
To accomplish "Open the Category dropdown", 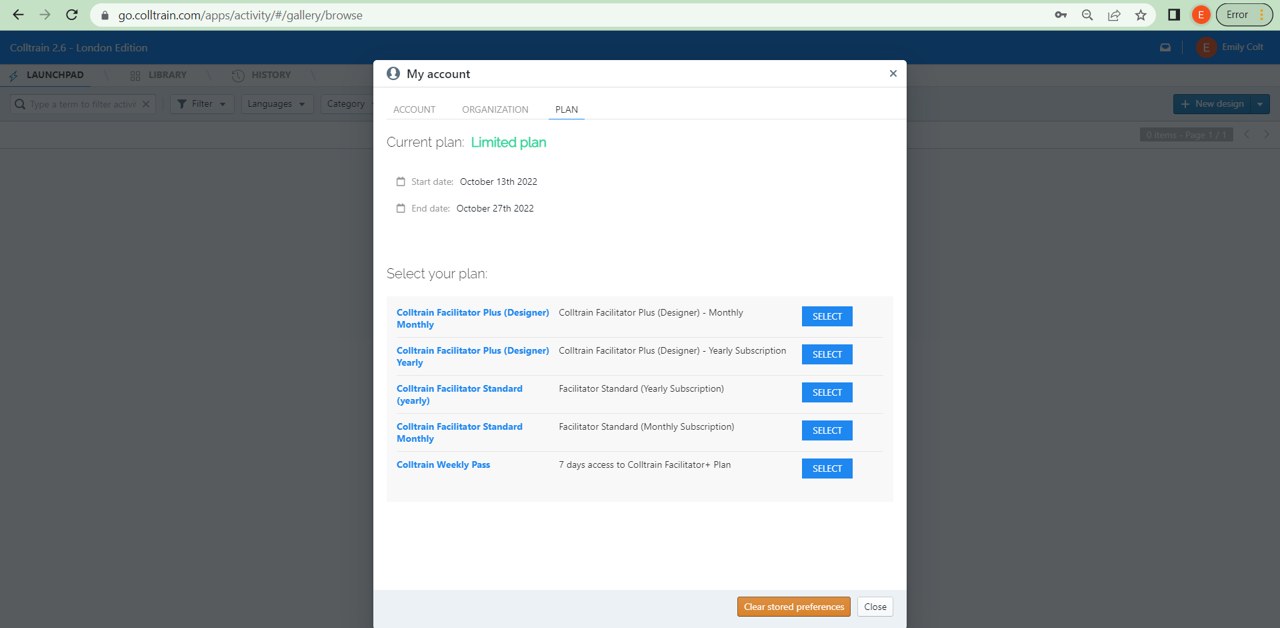I will click(x=346, y=104).
